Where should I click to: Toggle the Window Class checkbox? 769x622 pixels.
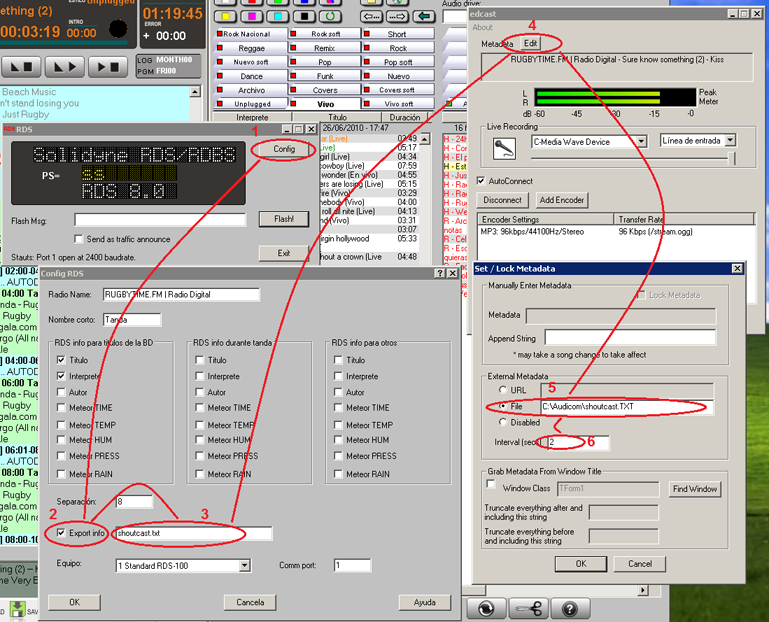tap(490, 484)
